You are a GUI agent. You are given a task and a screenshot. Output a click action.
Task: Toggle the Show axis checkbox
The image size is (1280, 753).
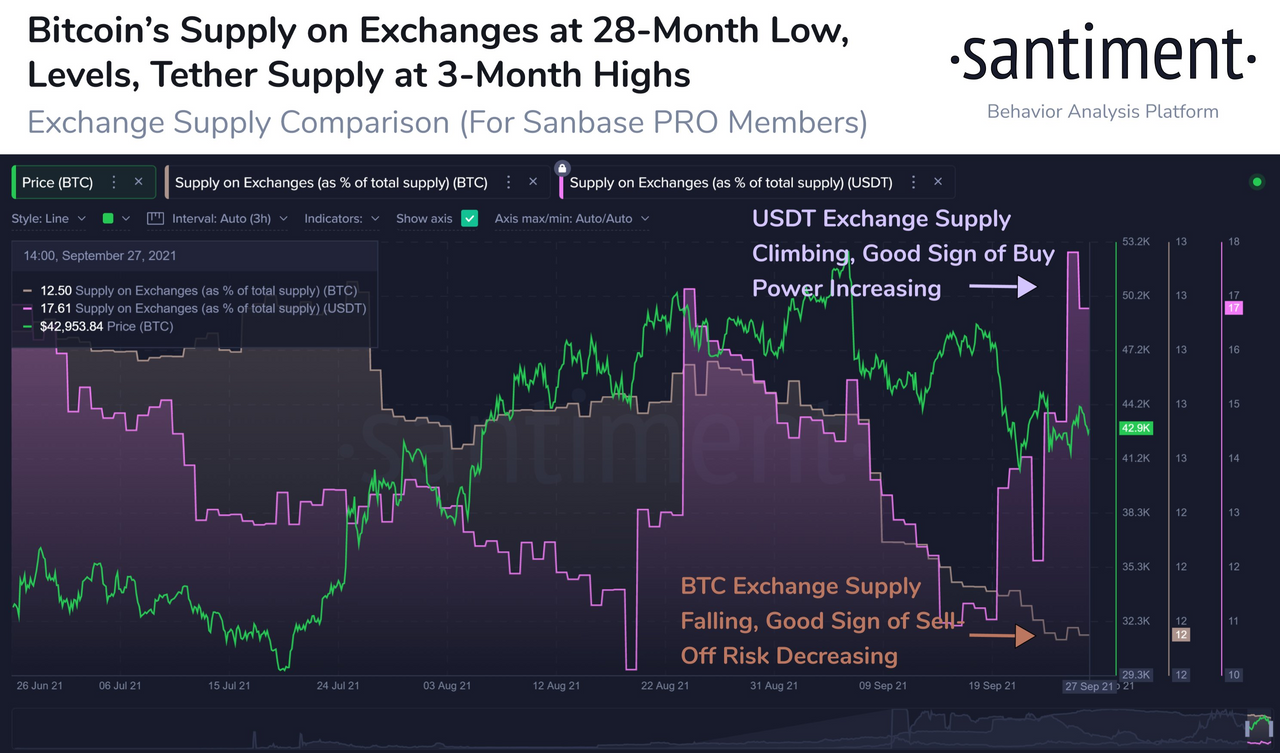click(470, 218)
